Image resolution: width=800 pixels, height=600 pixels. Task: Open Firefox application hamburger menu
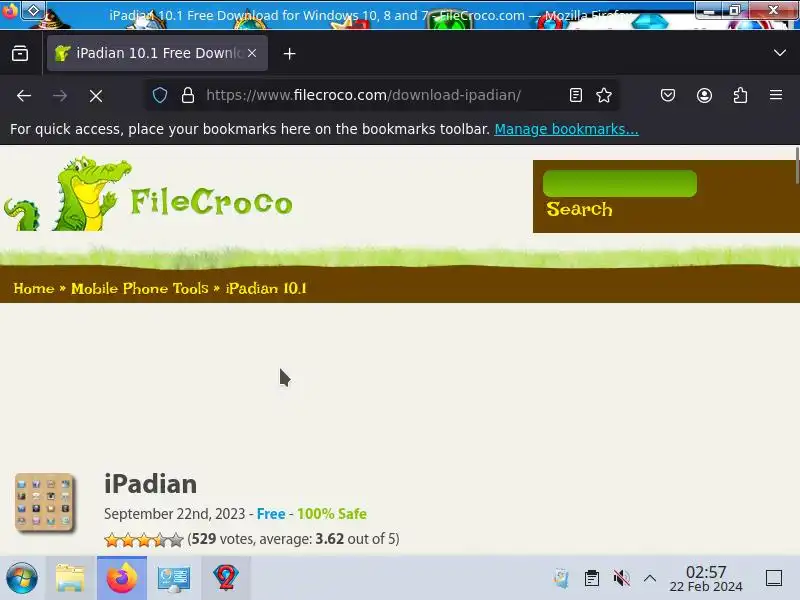coord(776,95)
